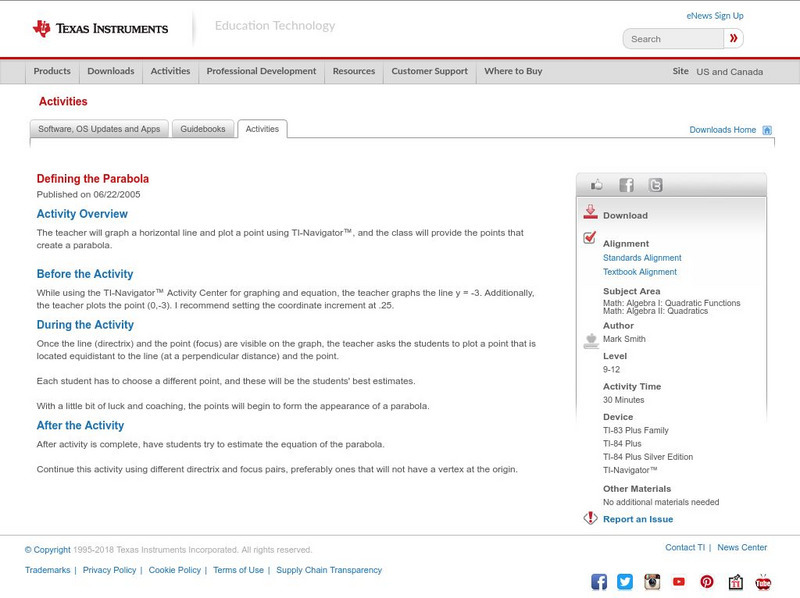Click the thumbs-up like icon
This screenshot has height=598, width=800.
click(596, 185)
